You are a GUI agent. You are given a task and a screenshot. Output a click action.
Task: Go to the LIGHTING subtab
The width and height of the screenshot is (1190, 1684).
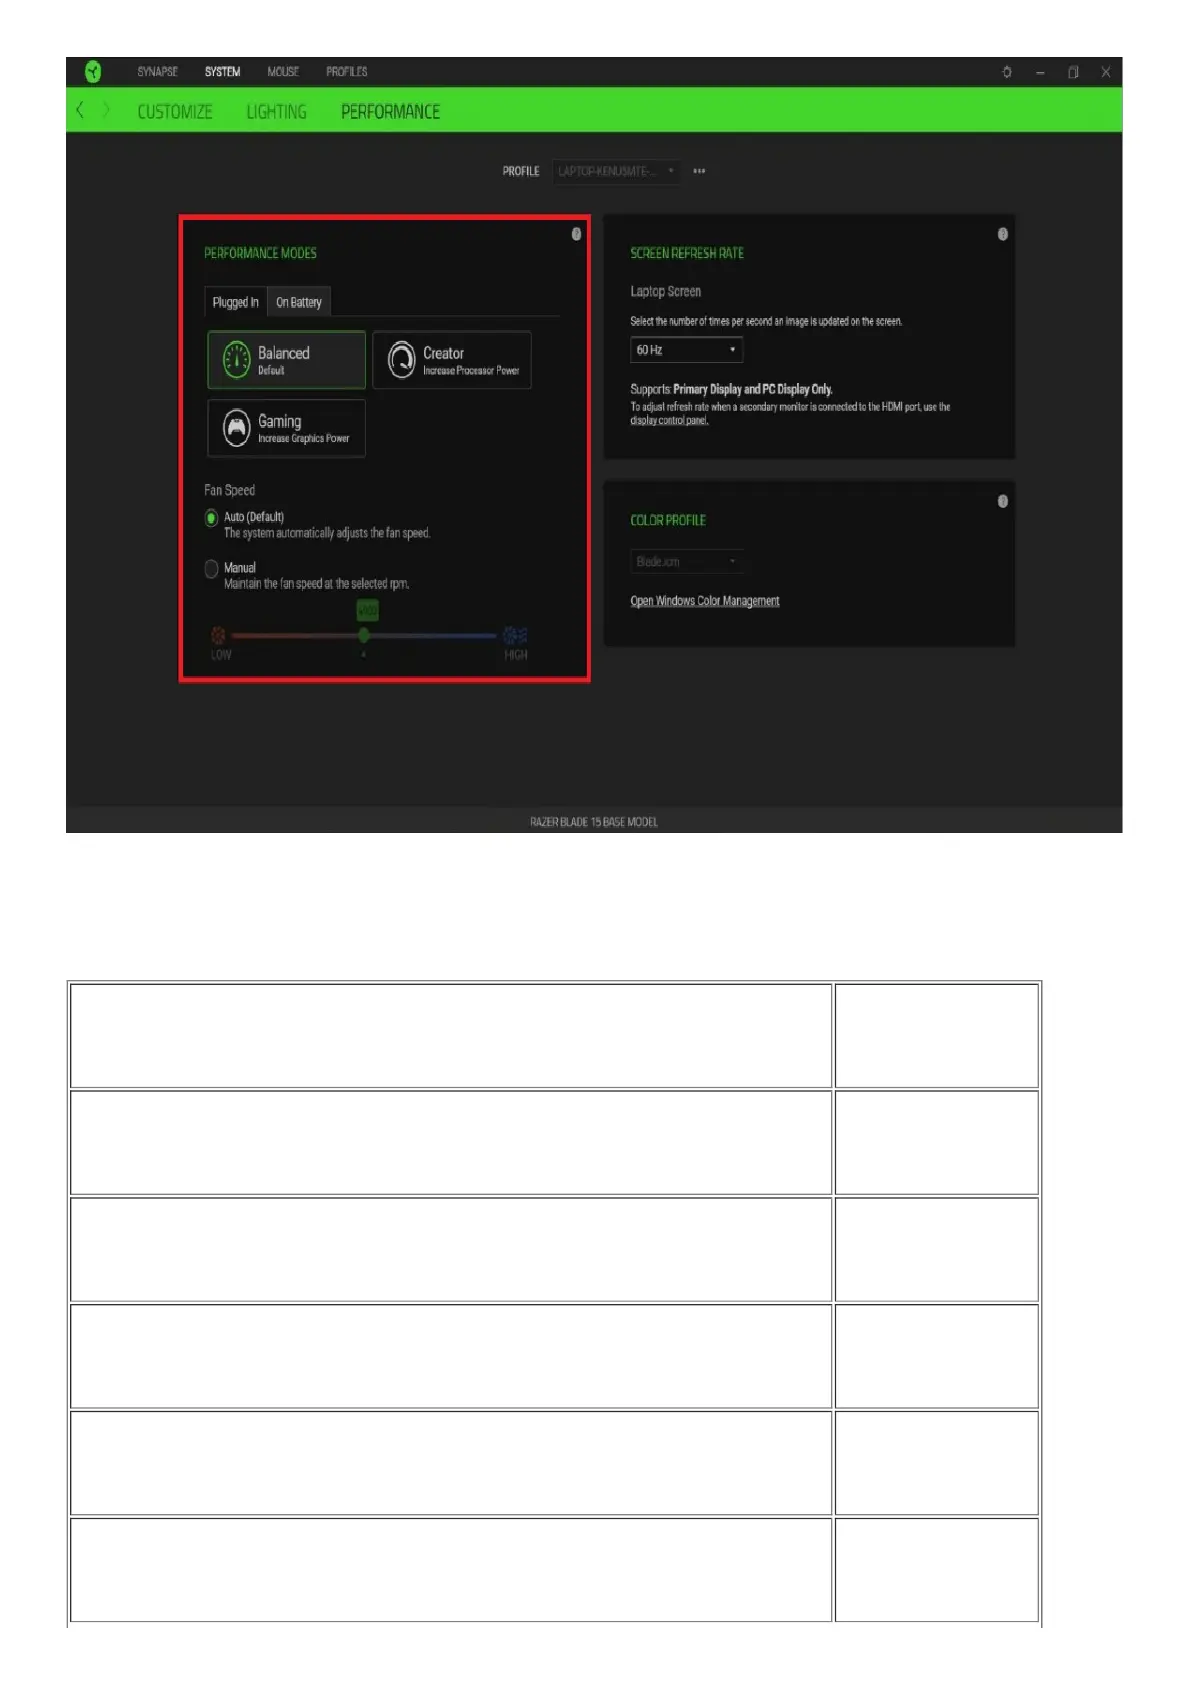277,112
